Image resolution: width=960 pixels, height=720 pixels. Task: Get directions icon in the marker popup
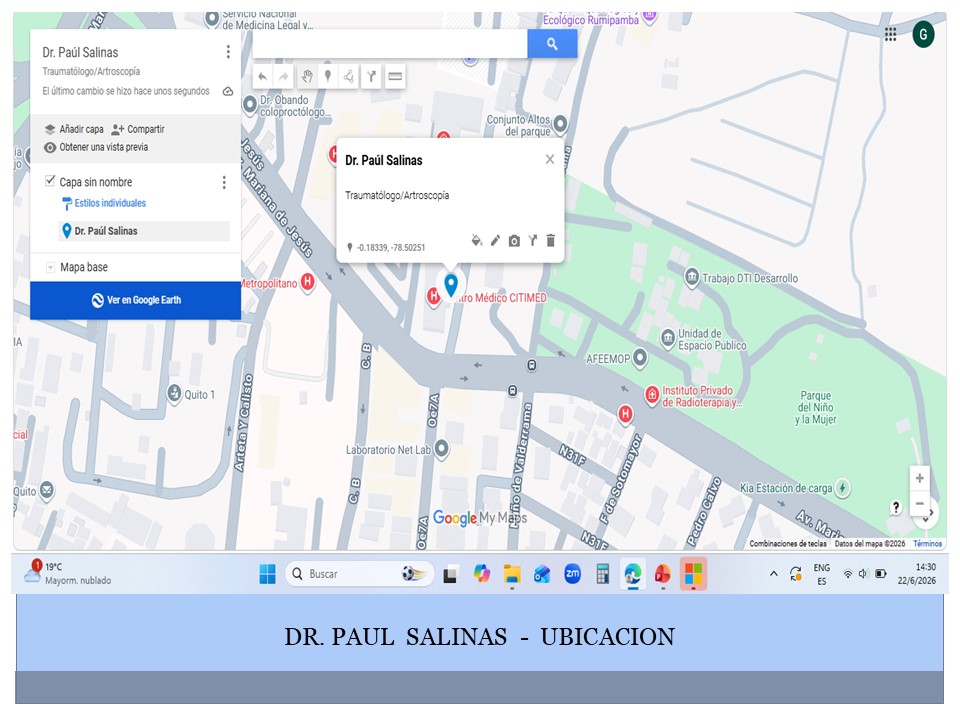coord(533,241)
